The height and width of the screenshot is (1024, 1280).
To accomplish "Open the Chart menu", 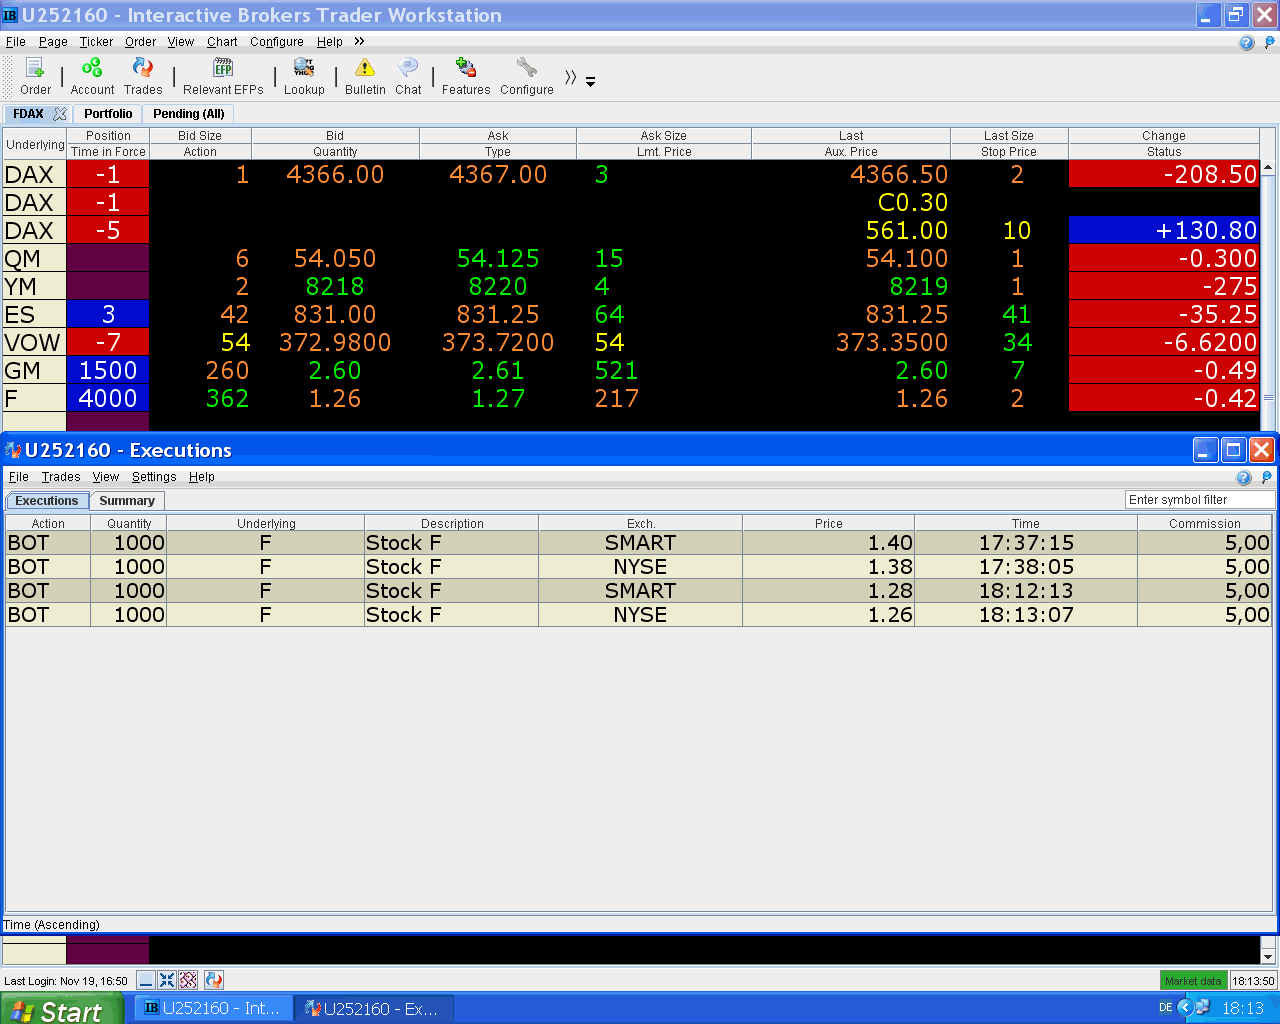I will [222, 42].
